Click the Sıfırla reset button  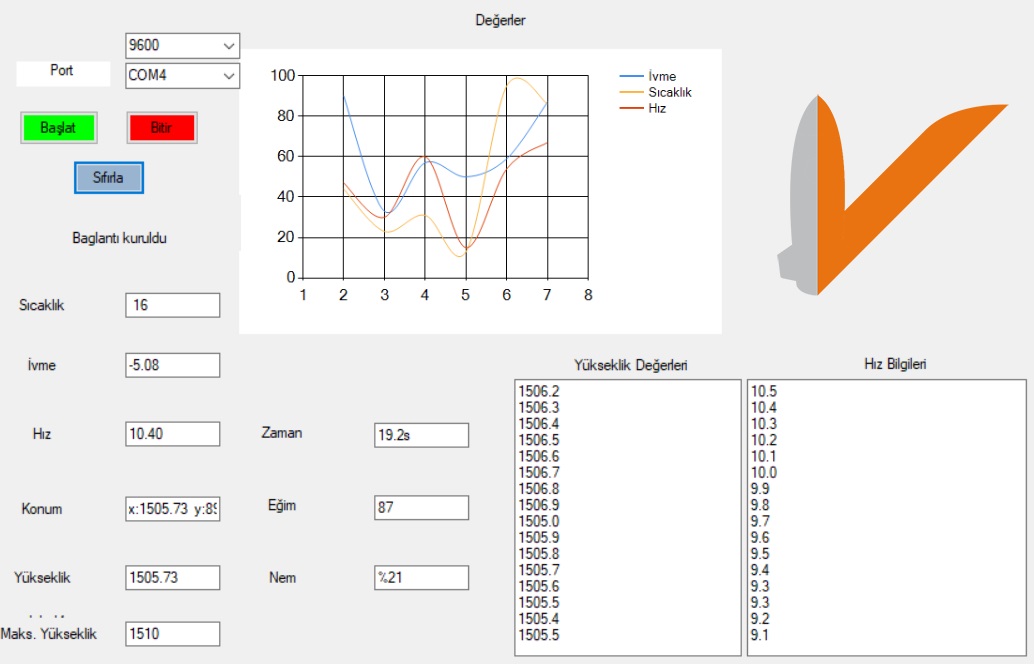point(109,177)
